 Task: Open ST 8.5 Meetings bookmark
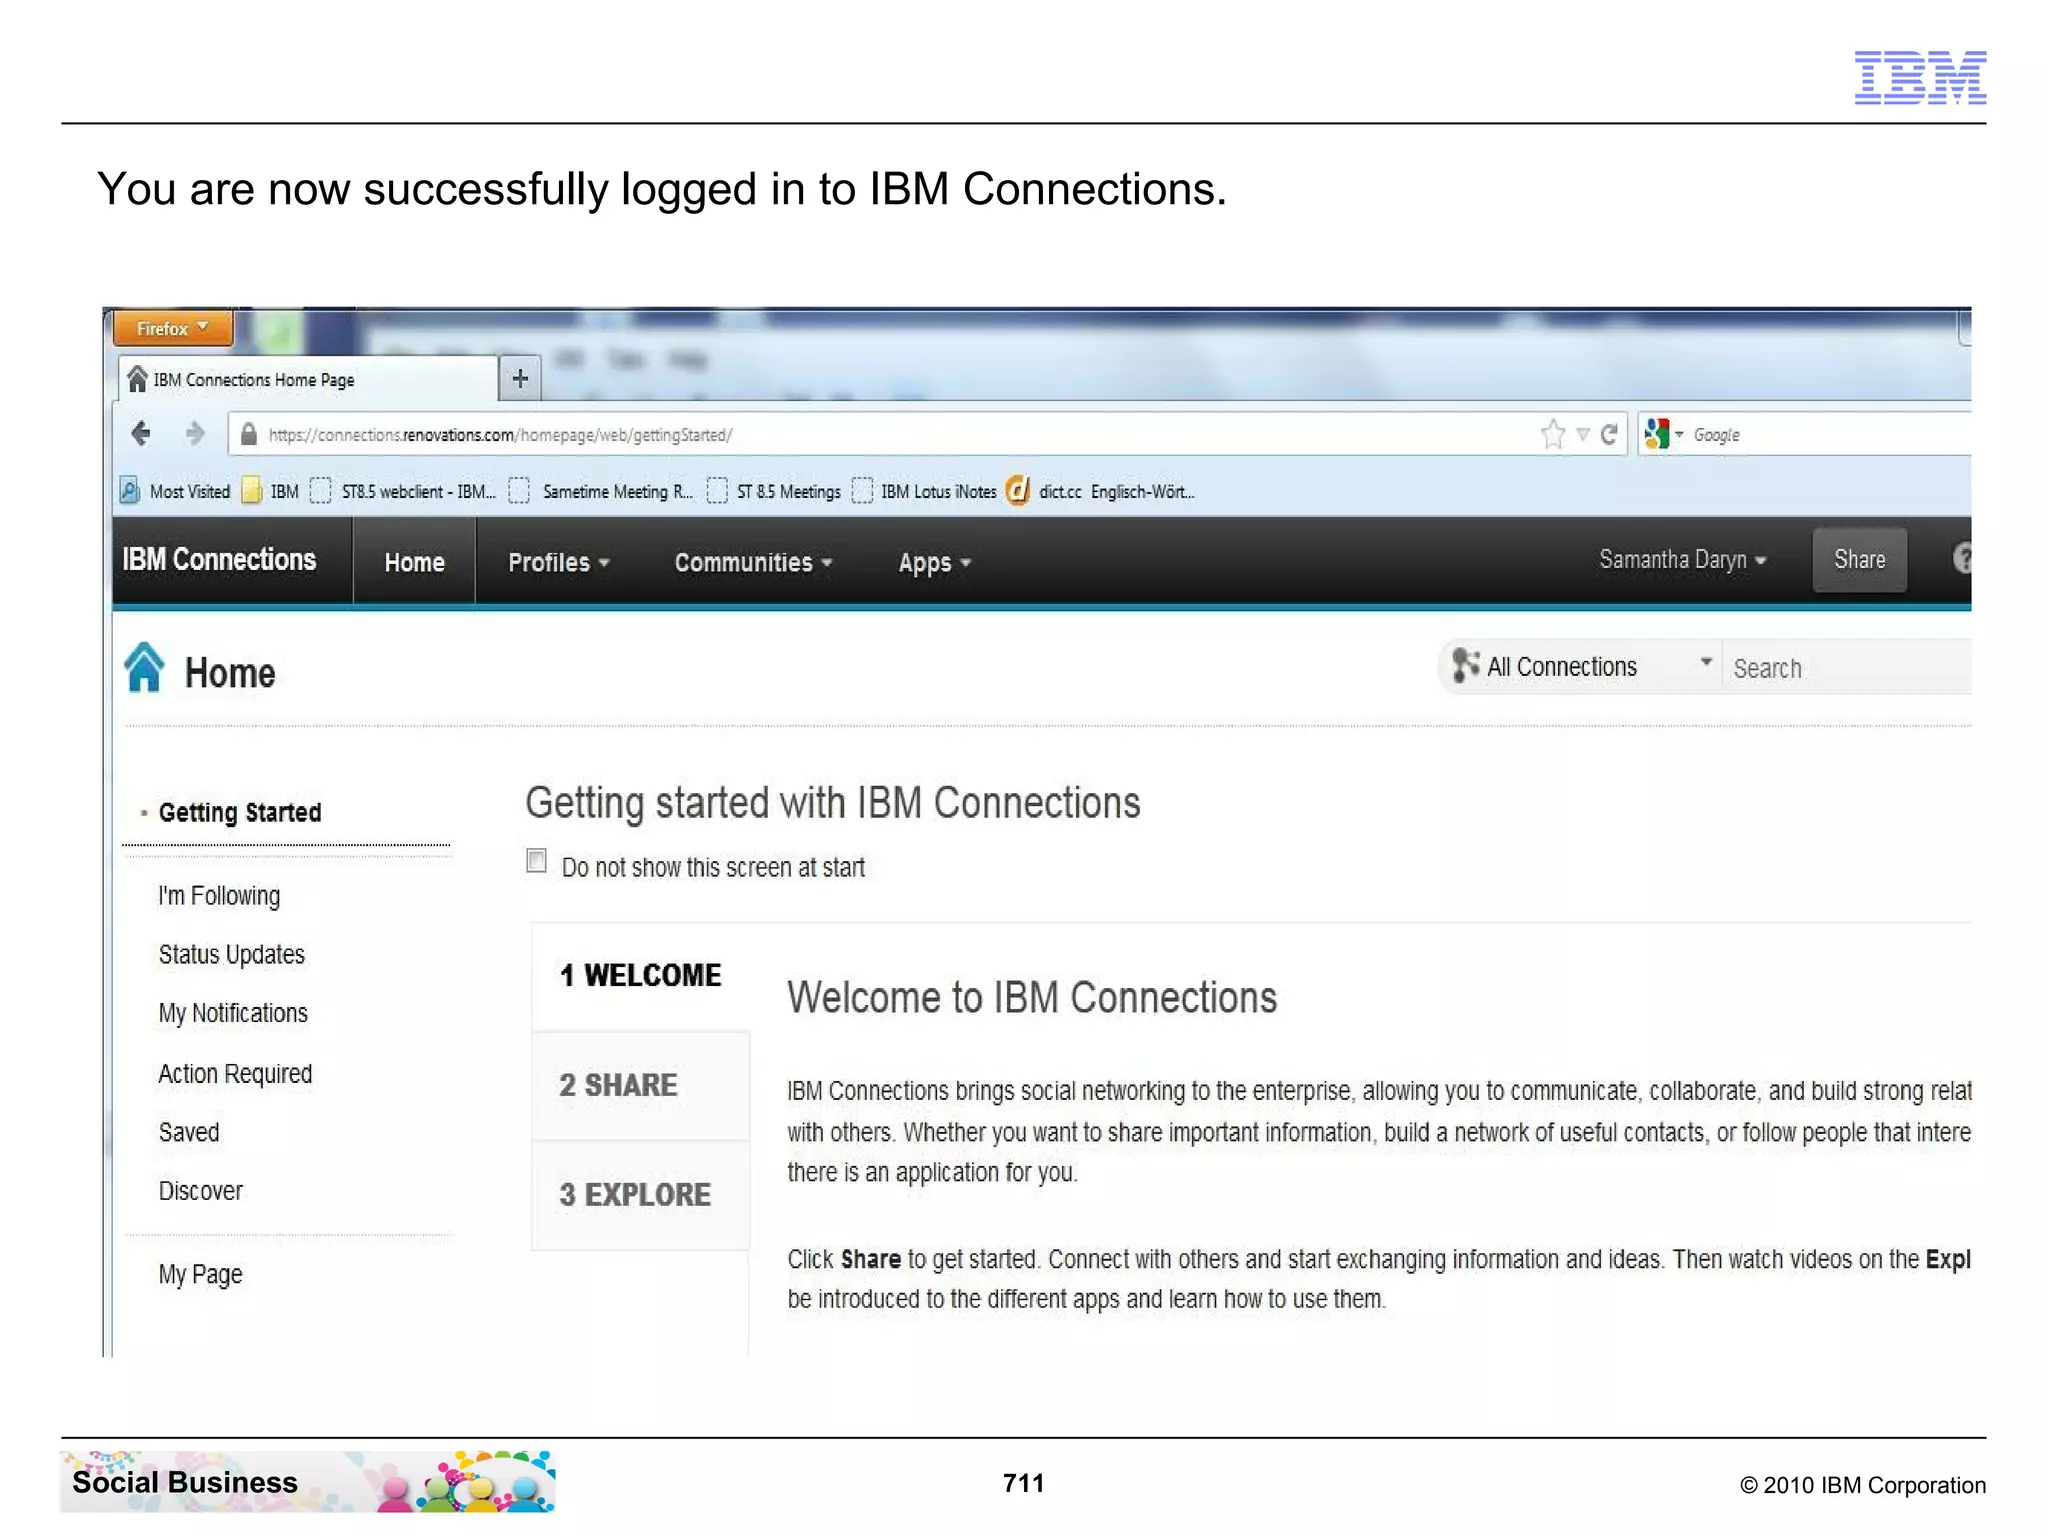coord(774,491)
